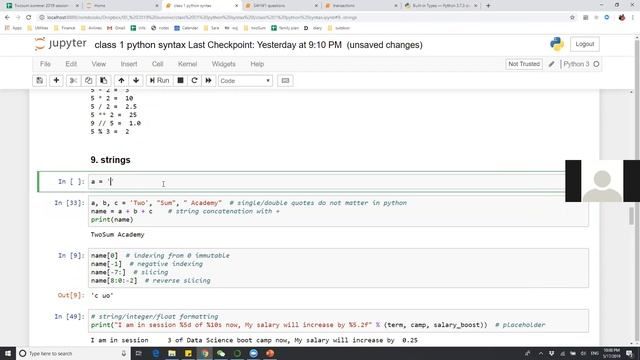Click the Not Trusted button
The image size is (640, 360).
(524, 64)
